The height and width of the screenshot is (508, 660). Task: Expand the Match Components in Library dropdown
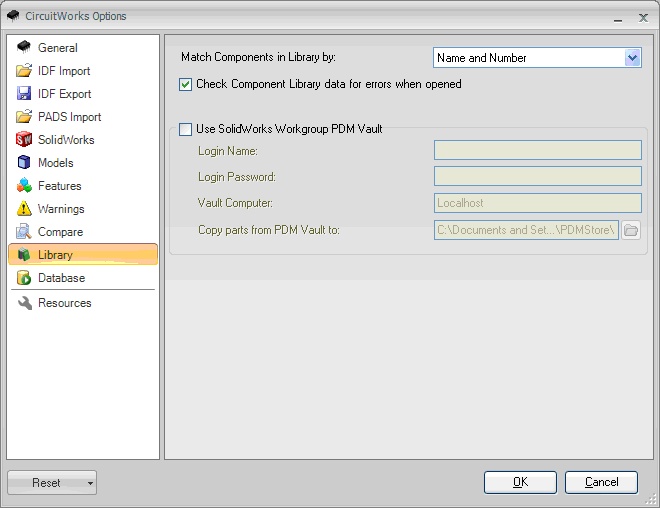tap(632, 58)
